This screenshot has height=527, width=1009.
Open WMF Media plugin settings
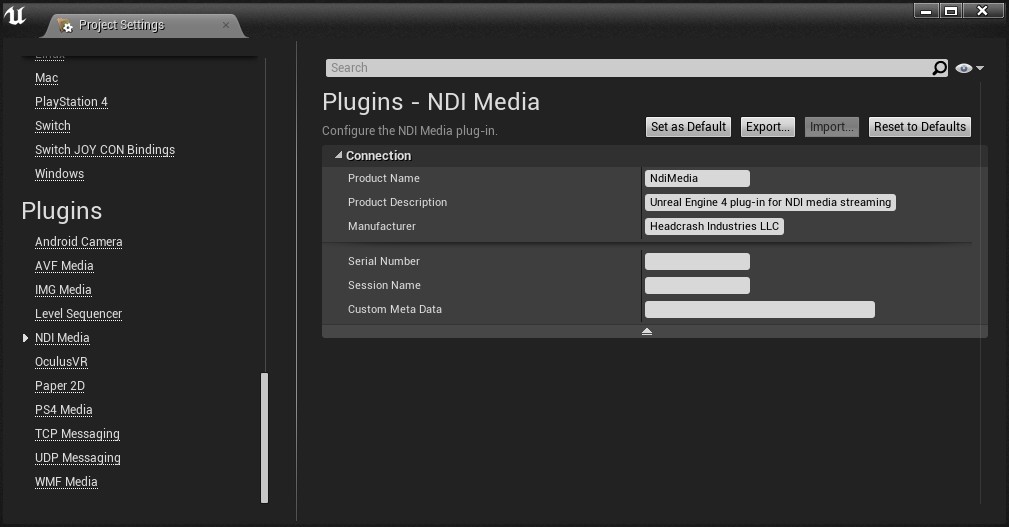(66, 482)
